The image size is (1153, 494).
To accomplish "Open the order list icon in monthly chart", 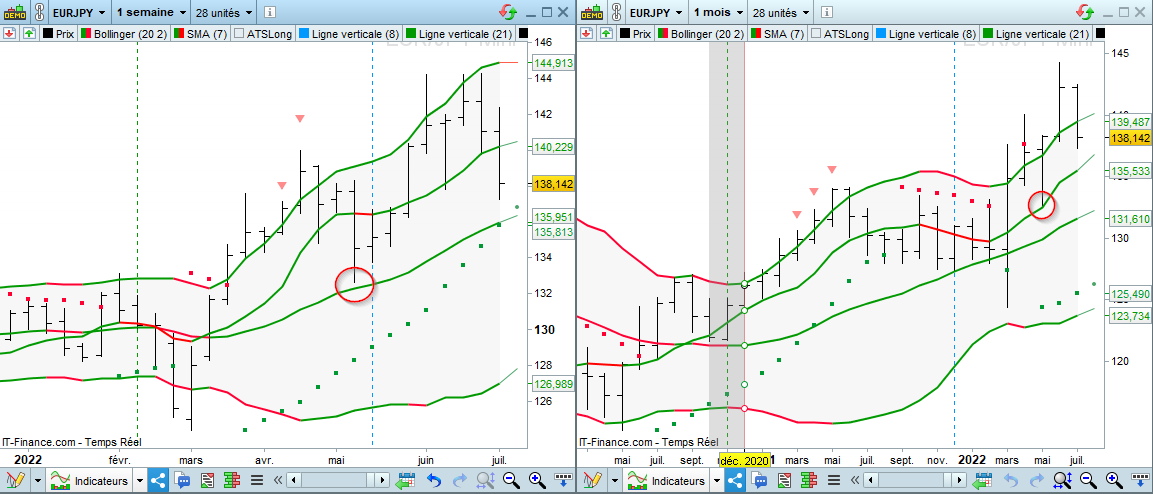I will pos(784,481).
